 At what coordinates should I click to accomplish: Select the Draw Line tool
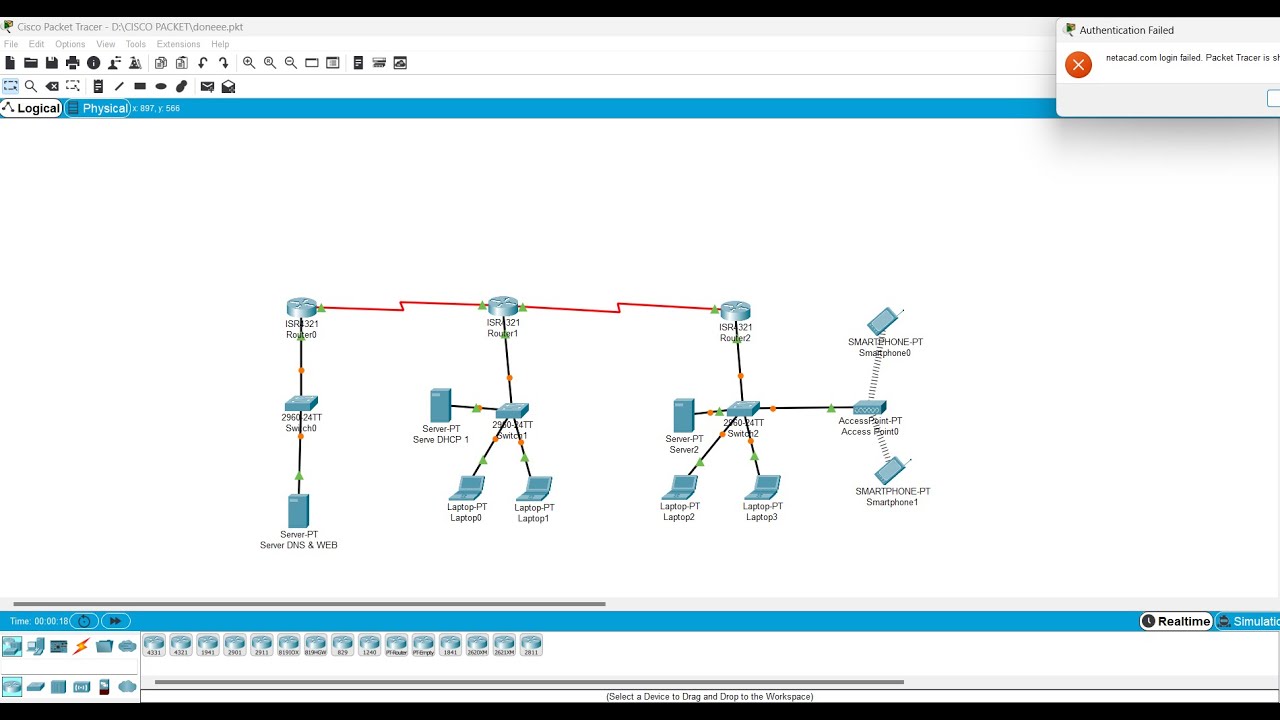click(x=119, y=87)
